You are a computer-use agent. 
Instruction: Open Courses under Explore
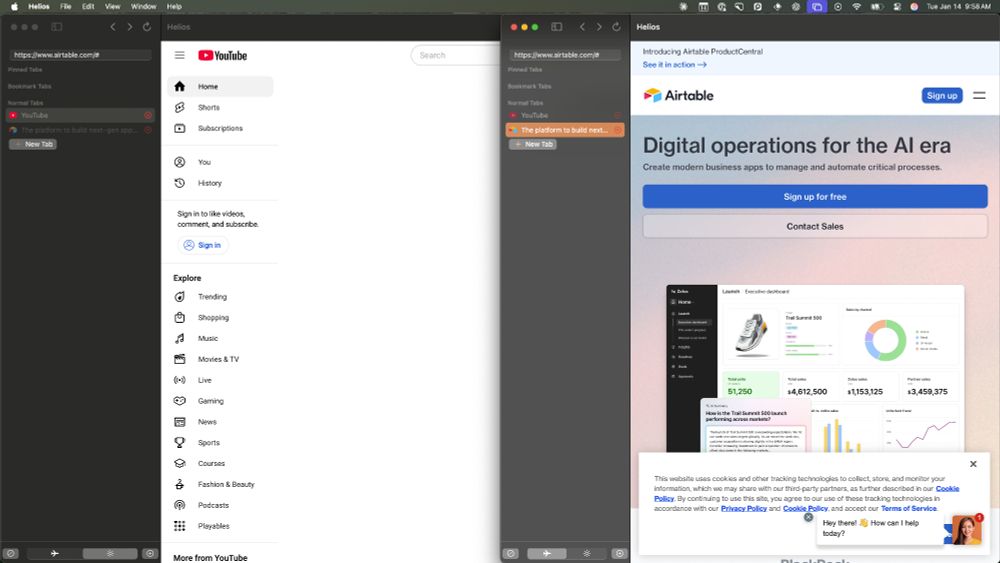(x=220, y=464)
